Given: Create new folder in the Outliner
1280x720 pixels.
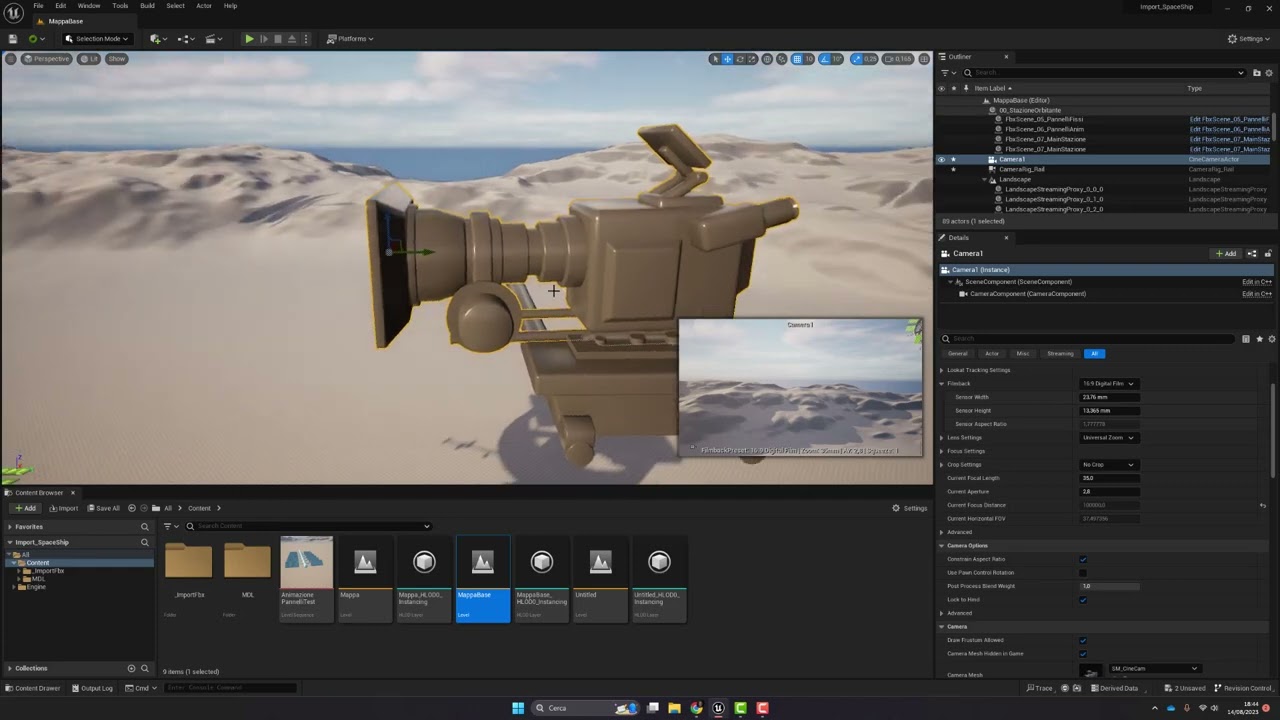Looking at the screenshot, I should point(1258,73).
